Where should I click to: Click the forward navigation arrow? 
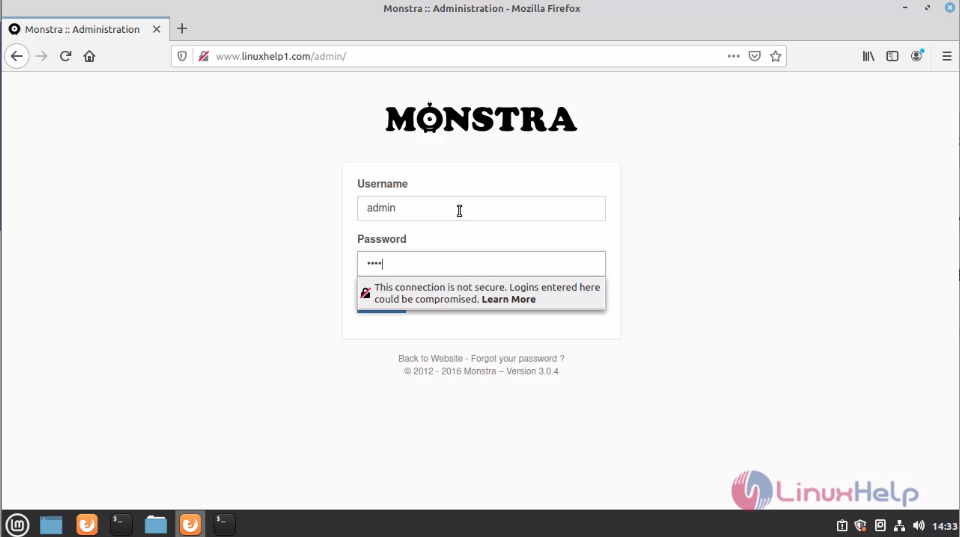click(x=41, y=56)
